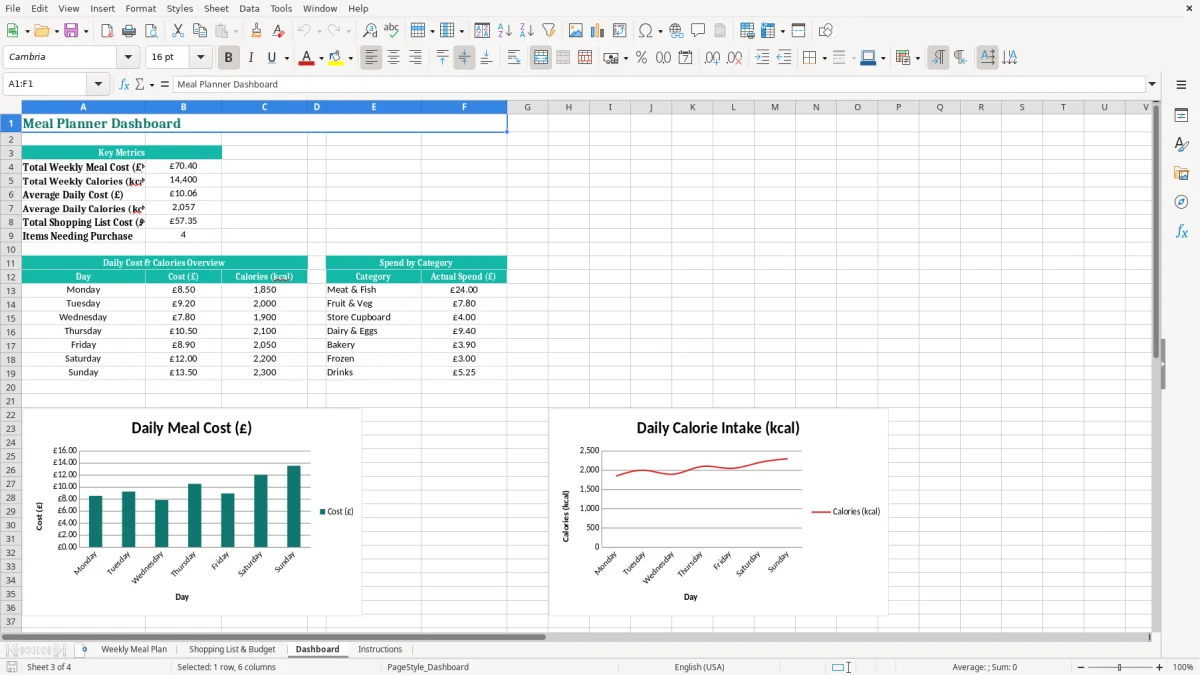This screenshot has height=675, width=1200.
Task: Click row 13 header
Action: 10,290
